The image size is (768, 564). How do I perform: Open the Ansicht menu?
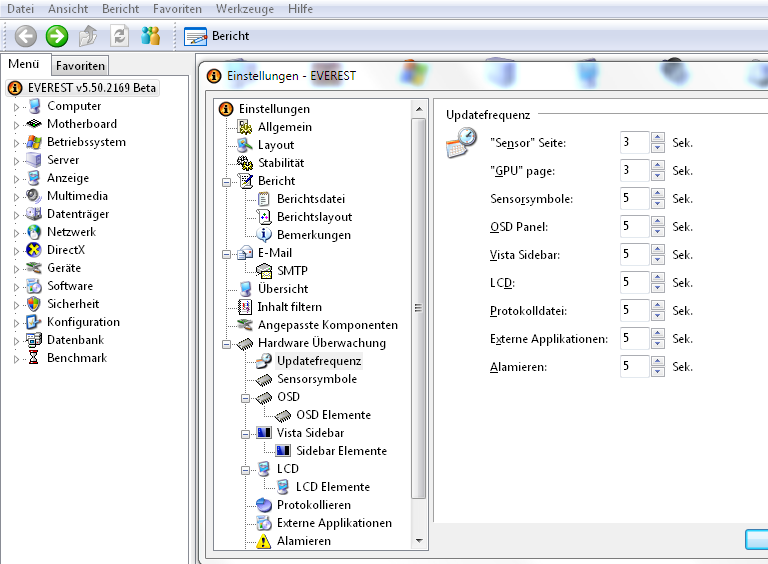(x=68, y=9)
